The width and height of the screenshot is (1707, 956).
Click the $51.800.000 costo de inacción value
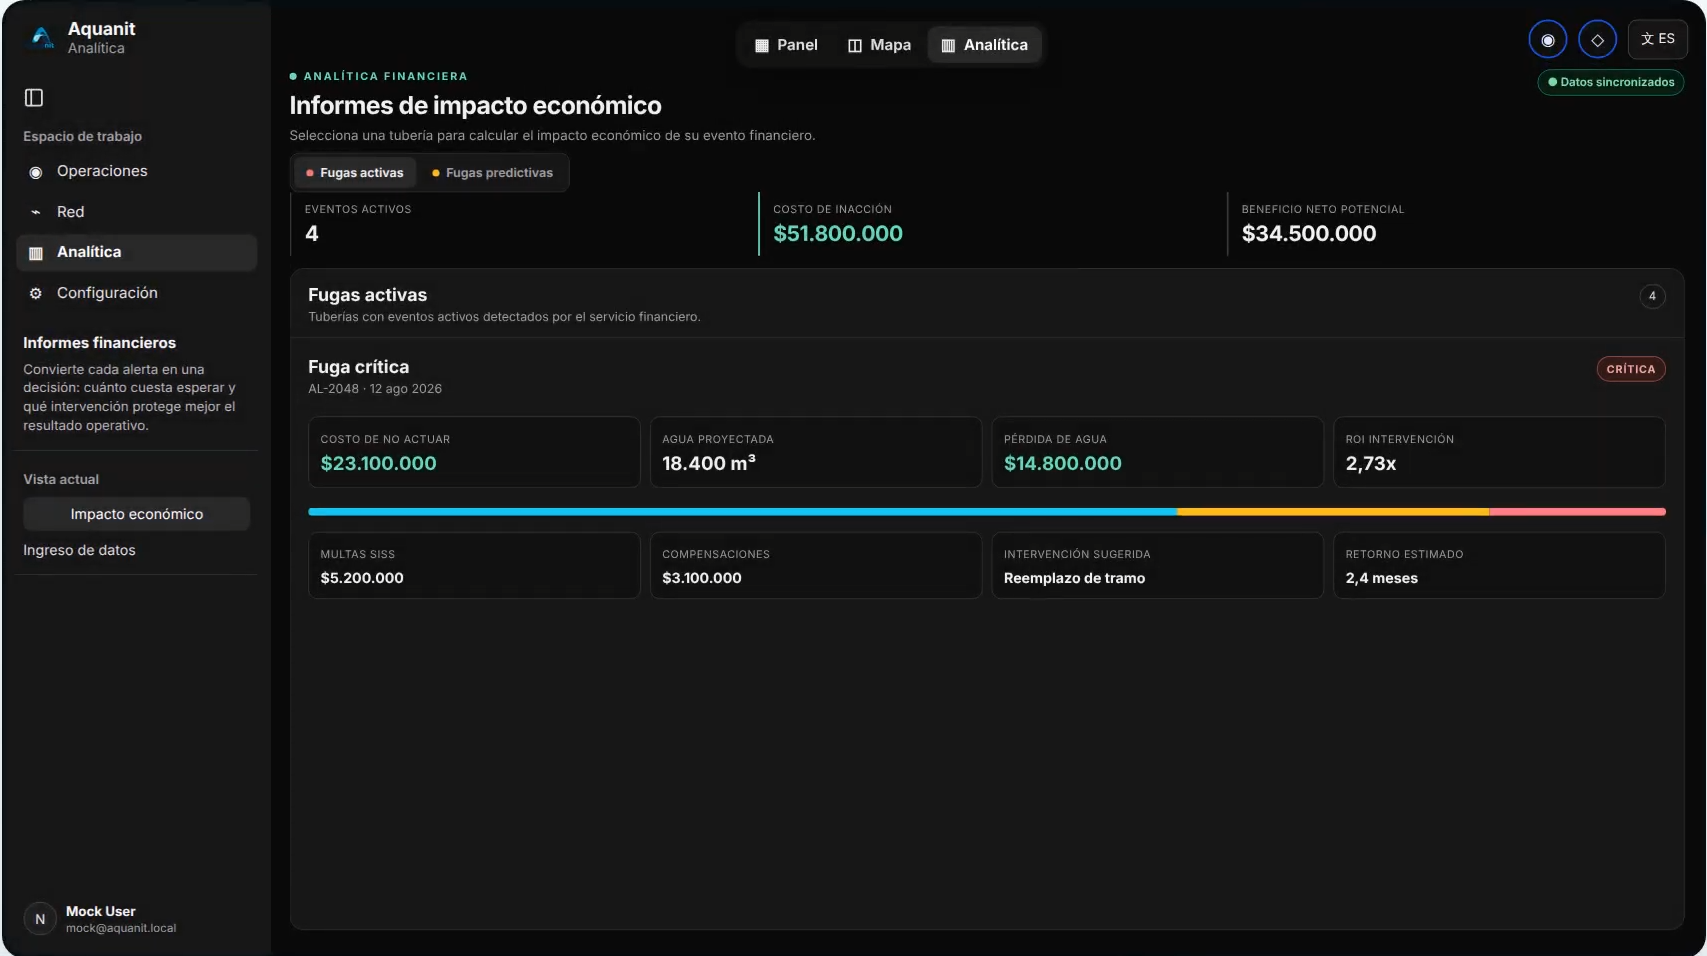tap(838, 233)
